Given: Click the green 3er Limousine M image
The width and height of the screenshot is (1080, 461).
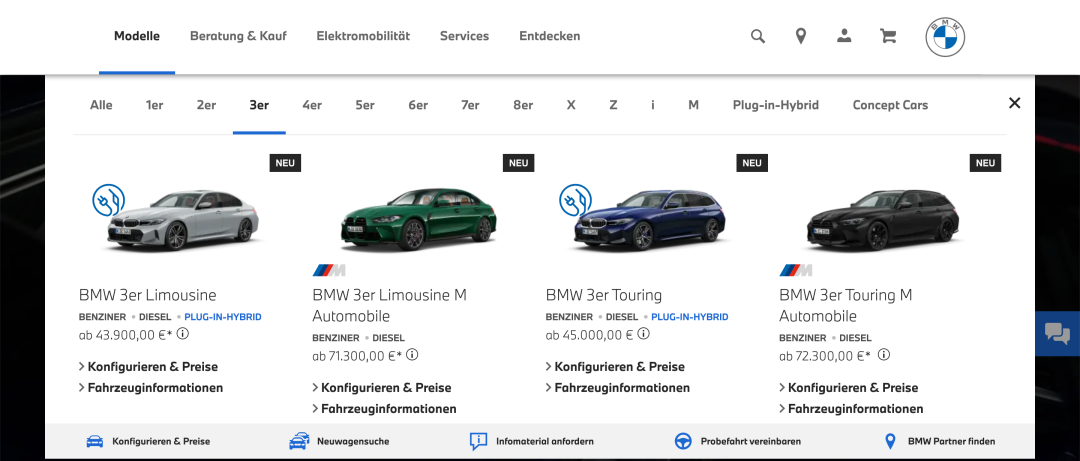Looking at the screenshot, I should tap(418, 219).
